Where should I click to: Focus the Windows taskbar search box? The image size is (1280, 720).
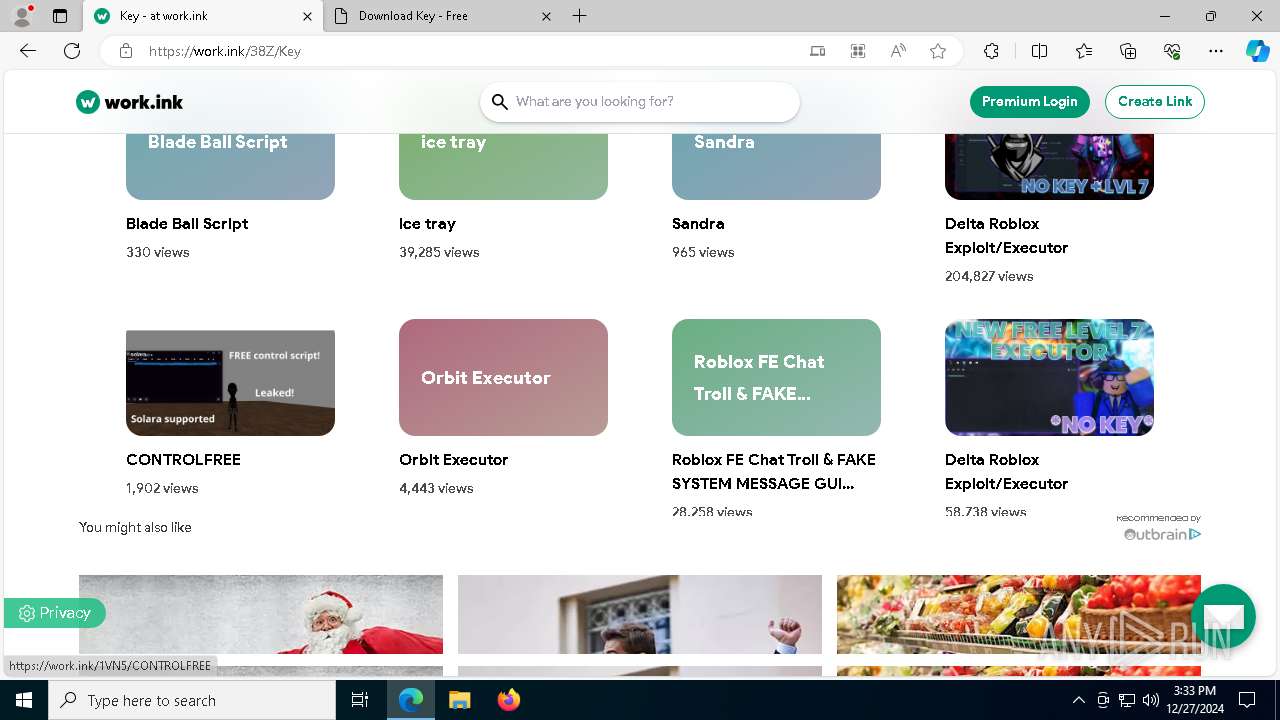tap(192, 700)
